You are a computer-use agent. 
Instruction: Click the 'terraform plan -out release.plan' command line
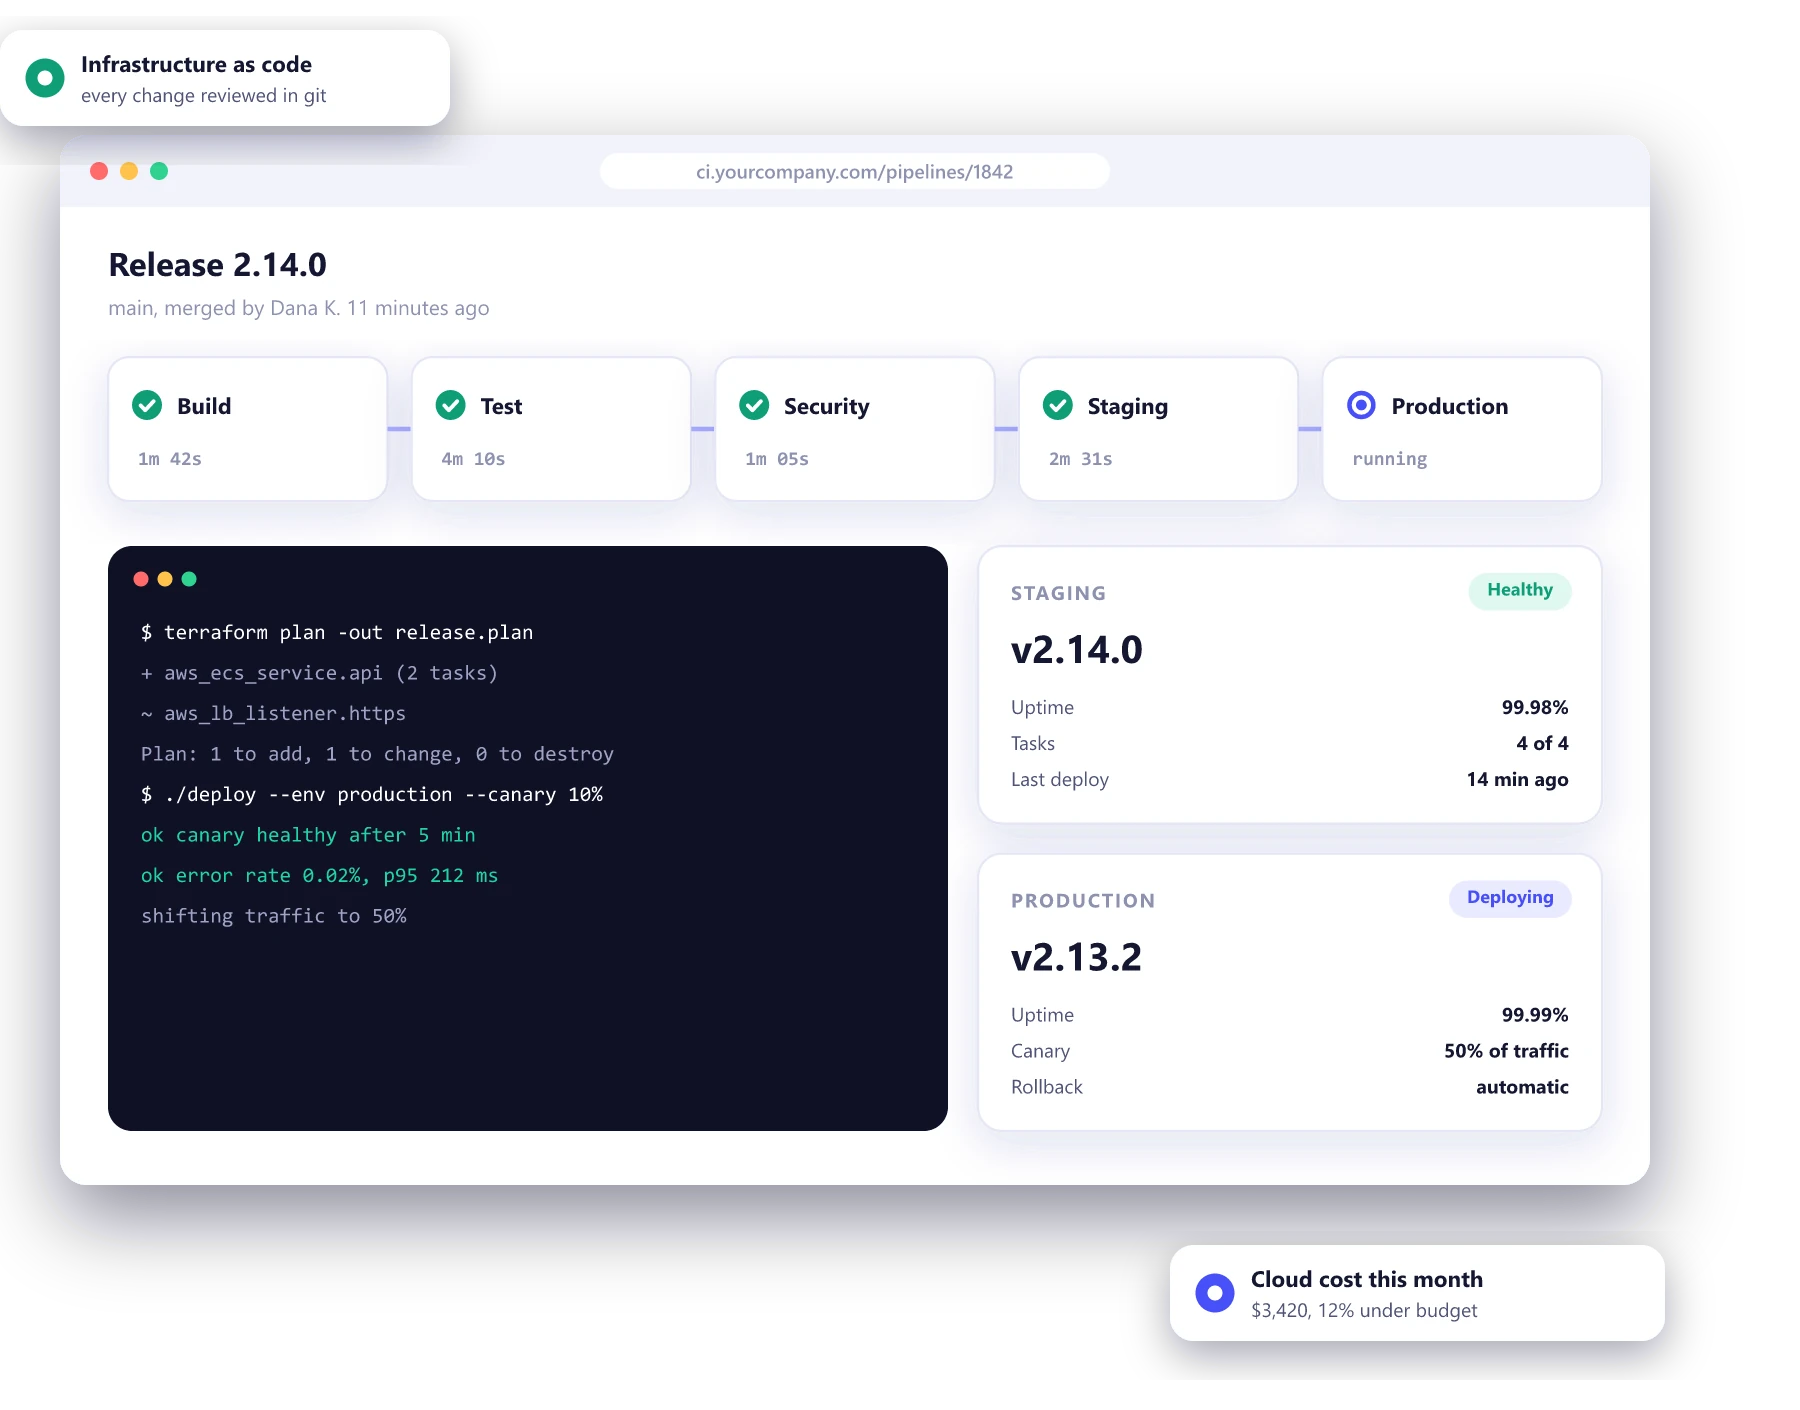[x=337, y=632]
